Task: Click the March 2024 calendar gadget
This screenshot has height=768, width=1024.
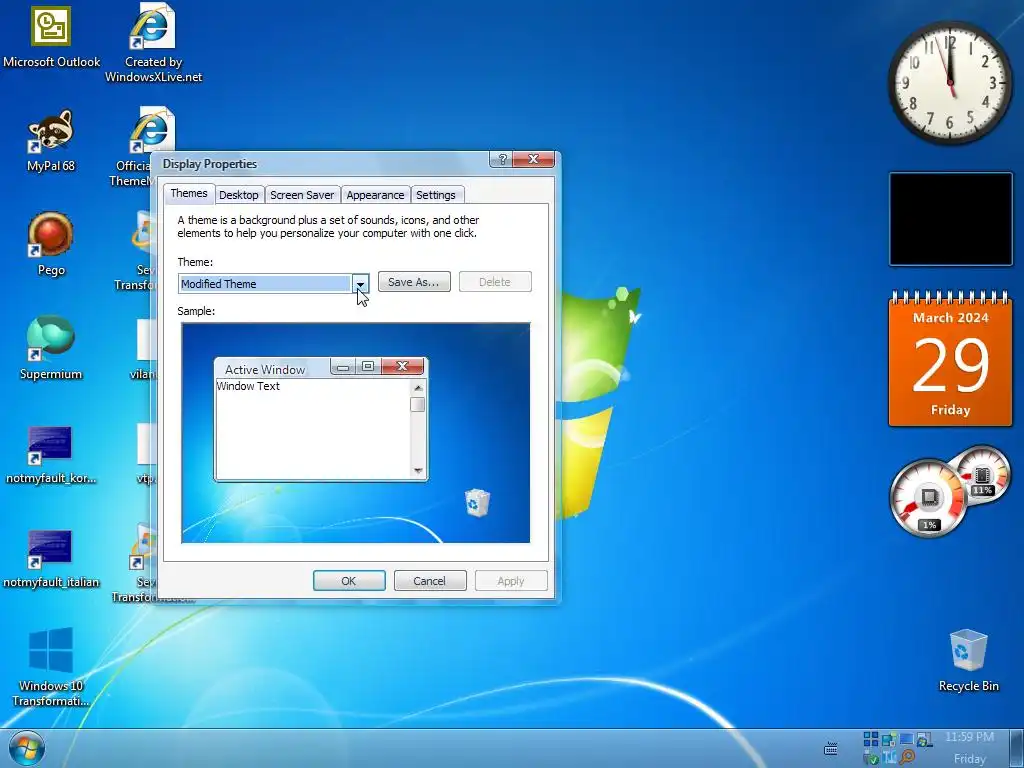Action: click(x=950, y=360)
